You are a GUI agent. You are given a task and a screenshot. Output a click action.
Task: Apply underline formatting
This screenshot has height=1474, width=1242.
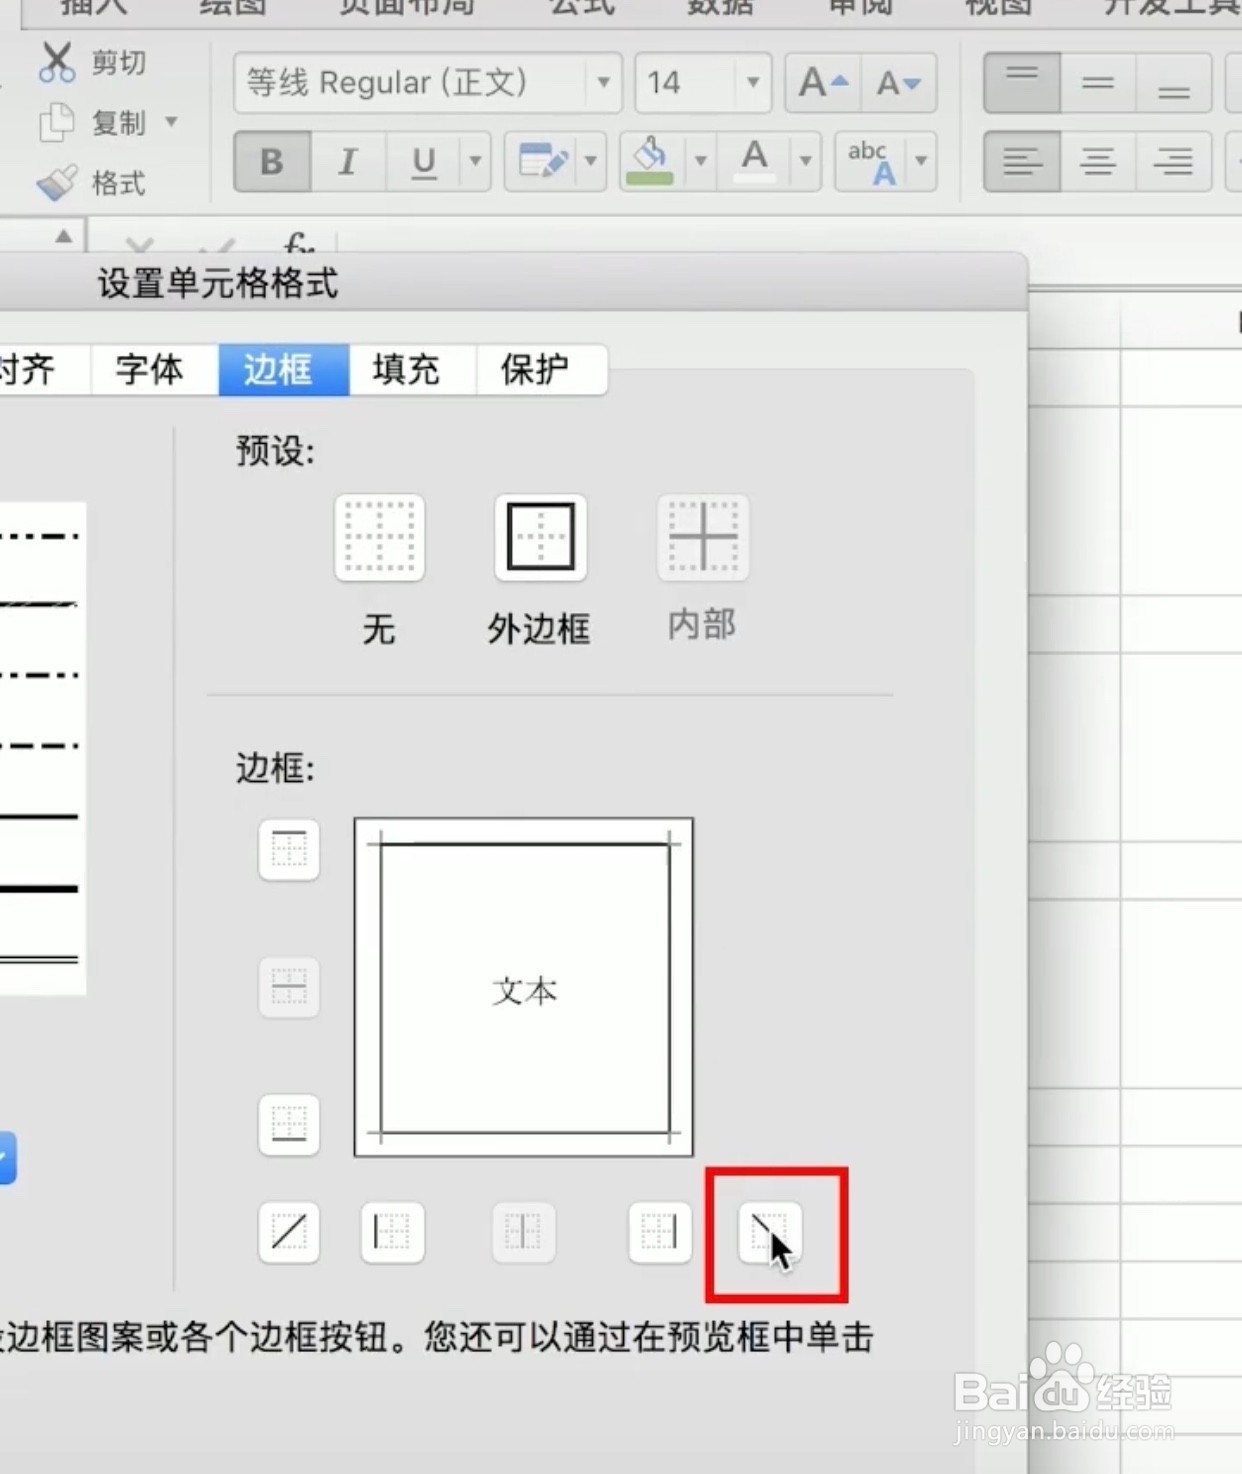tap(421, 161)
